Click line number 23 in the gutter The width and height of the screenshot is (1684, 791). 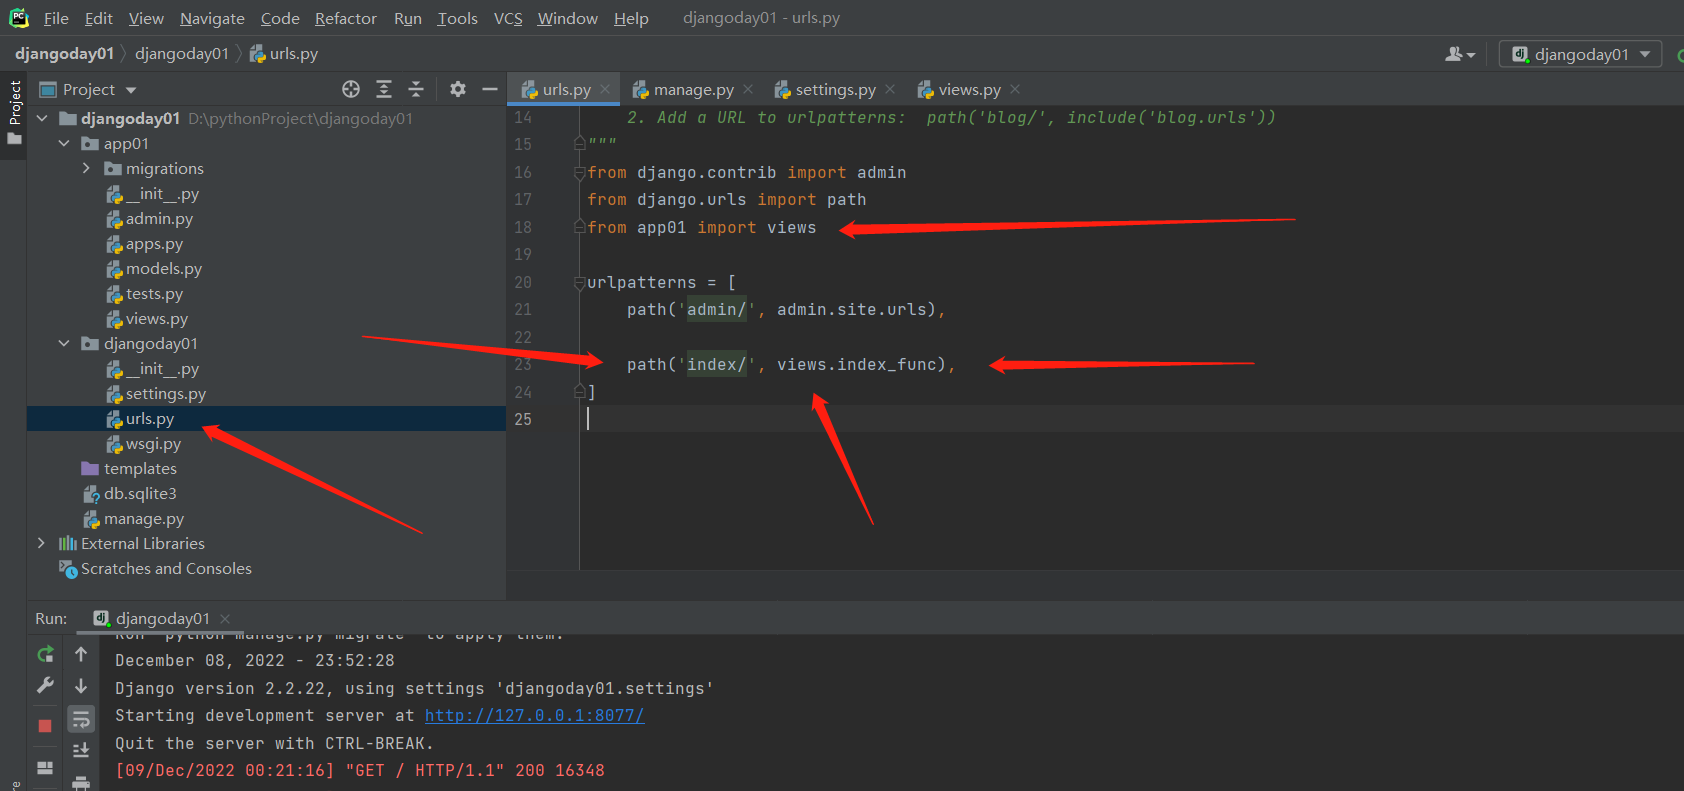pos(523,365)
